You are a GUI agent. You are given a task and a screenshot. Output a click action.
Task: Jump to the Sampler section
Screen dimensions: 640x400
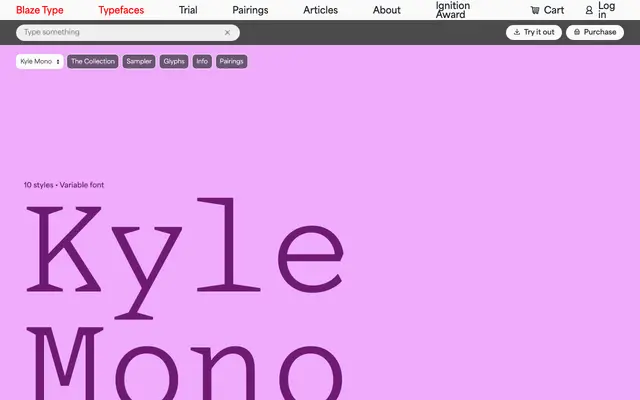[x=139, y=62]
